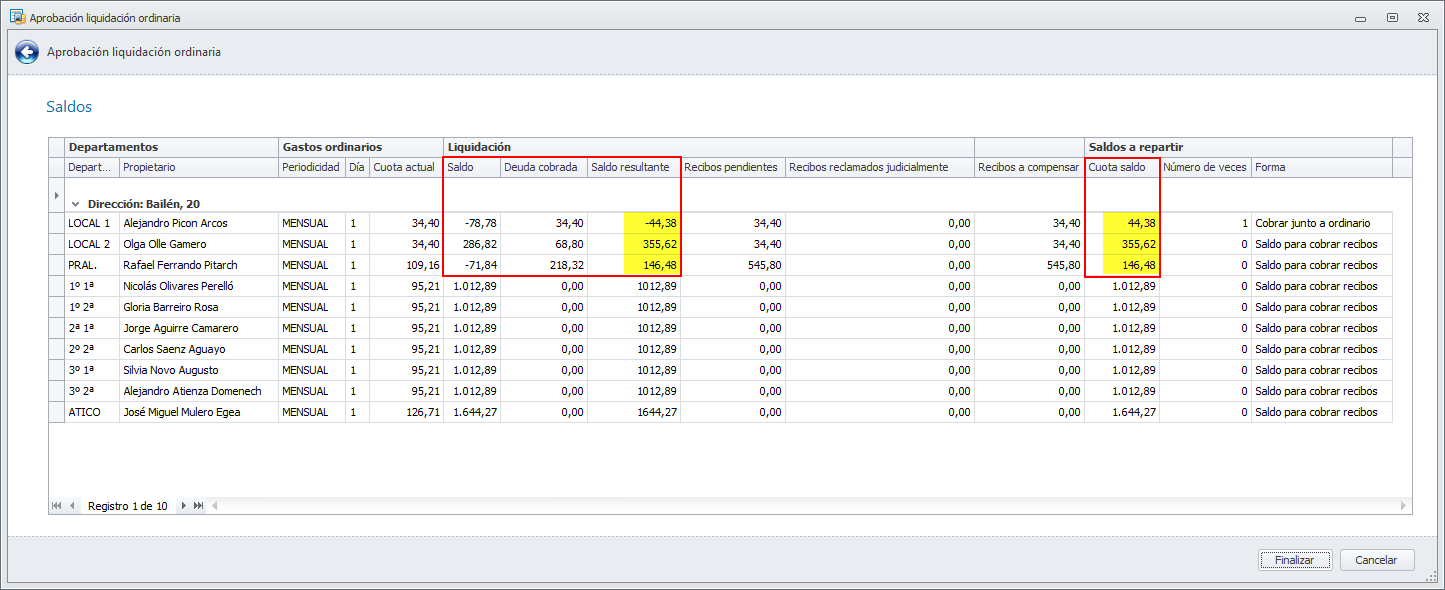The height and width of the screenshot is (590, 1445).
Task: Advance to next record in navigator
Action: tap(184, 506)
